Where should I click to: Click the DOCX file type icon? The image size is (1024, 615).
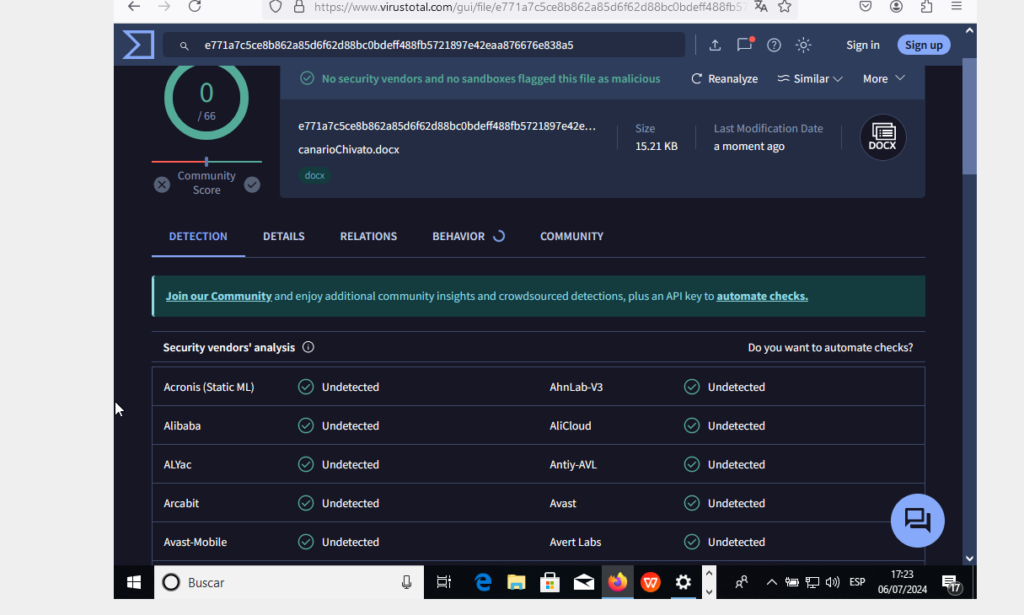point(883,137)
